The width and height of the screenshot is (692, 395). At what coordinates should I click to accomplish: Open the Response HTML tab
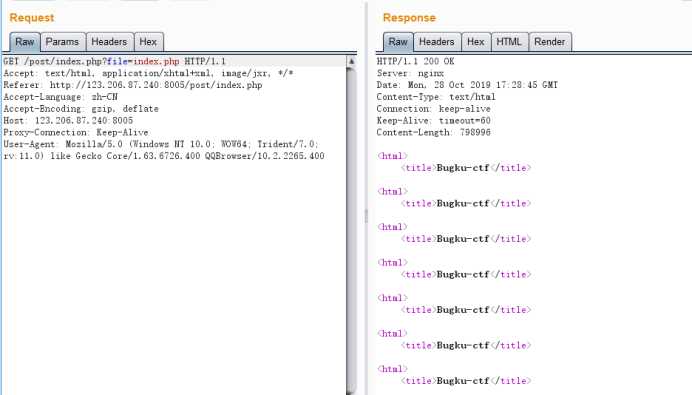[509, 42]
